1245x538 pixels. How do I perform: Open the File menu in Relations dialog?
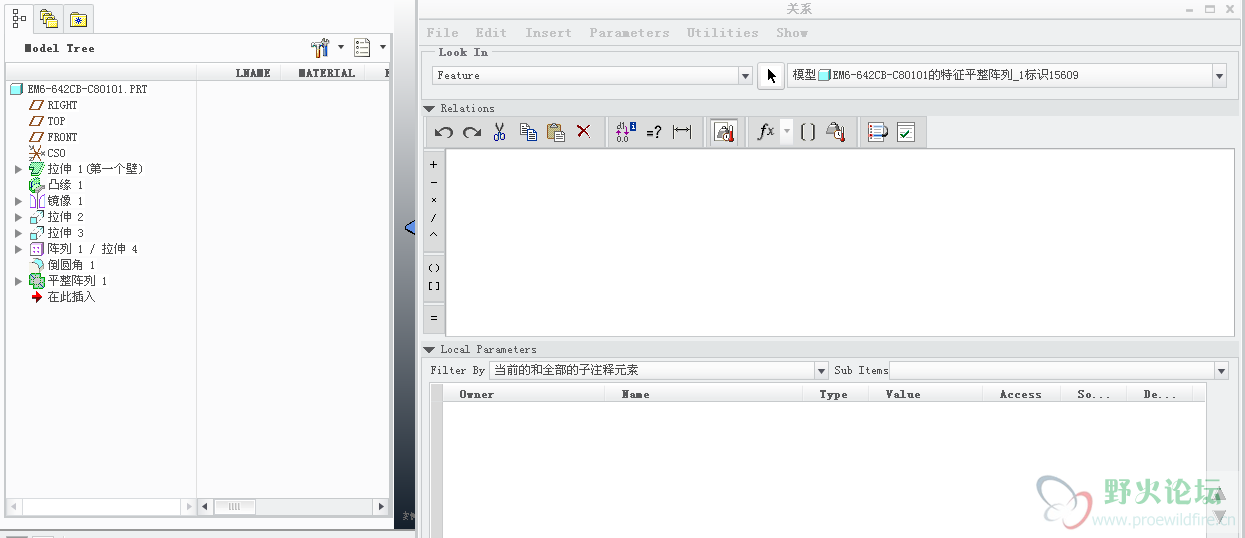tap(443, 33)
